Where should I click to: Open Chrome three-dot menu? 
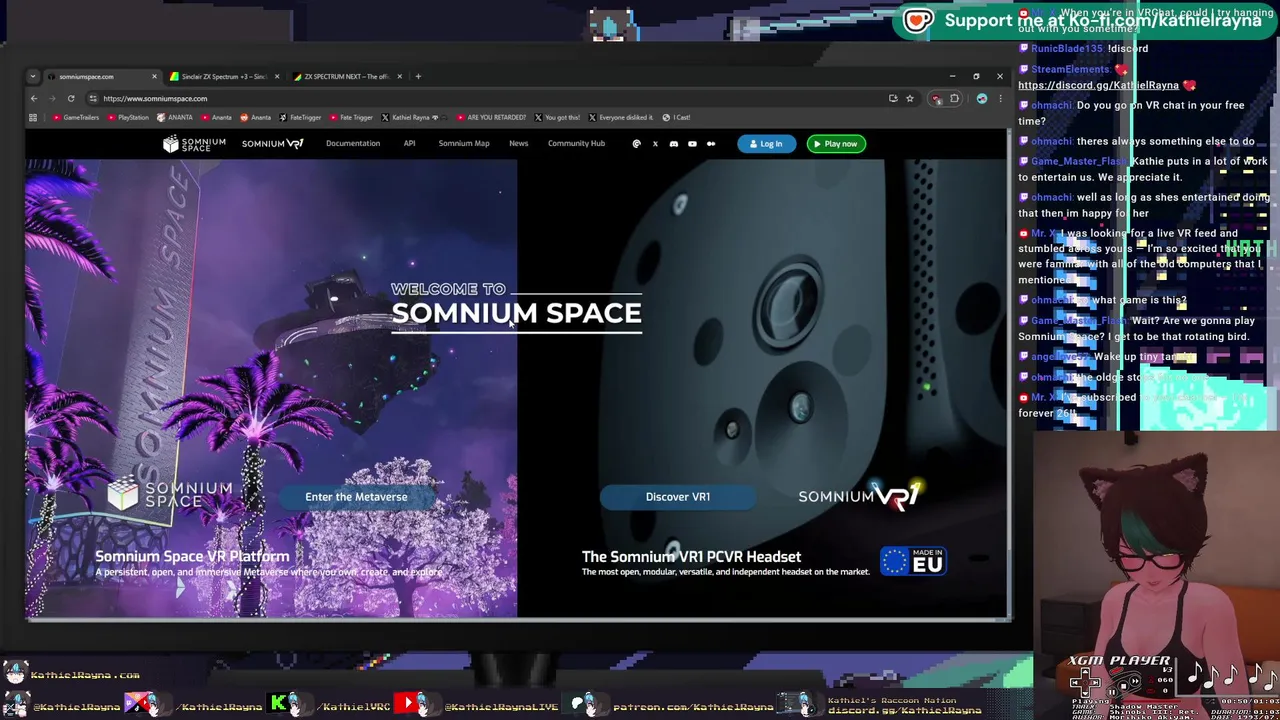(1000, 98)
